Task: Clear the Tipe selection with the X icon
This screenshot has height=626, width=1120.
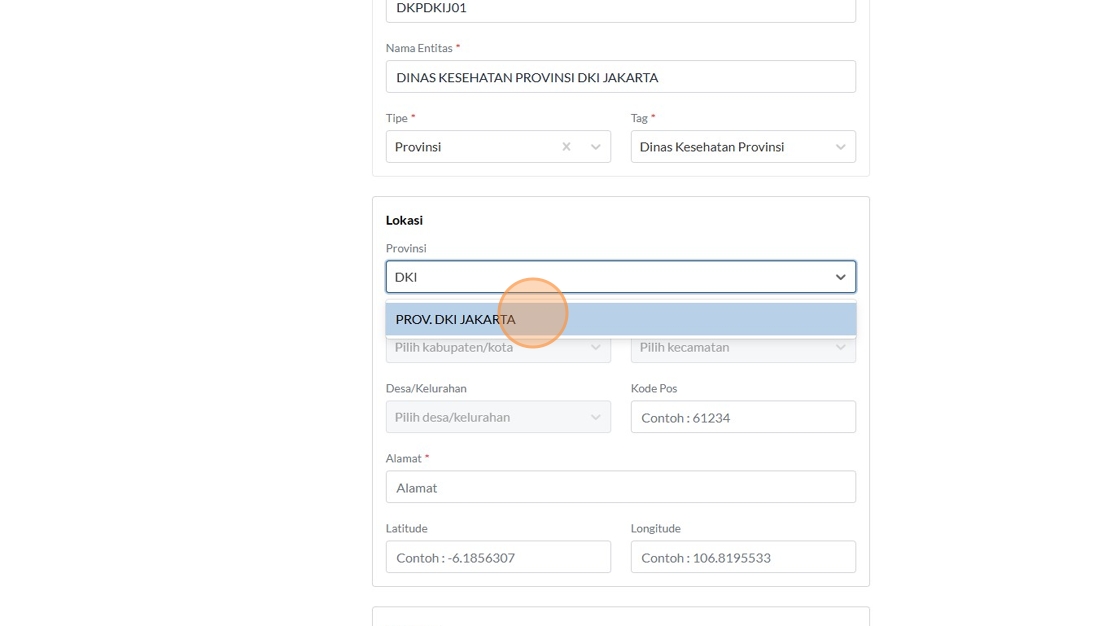Action: [x=566, y=147]
